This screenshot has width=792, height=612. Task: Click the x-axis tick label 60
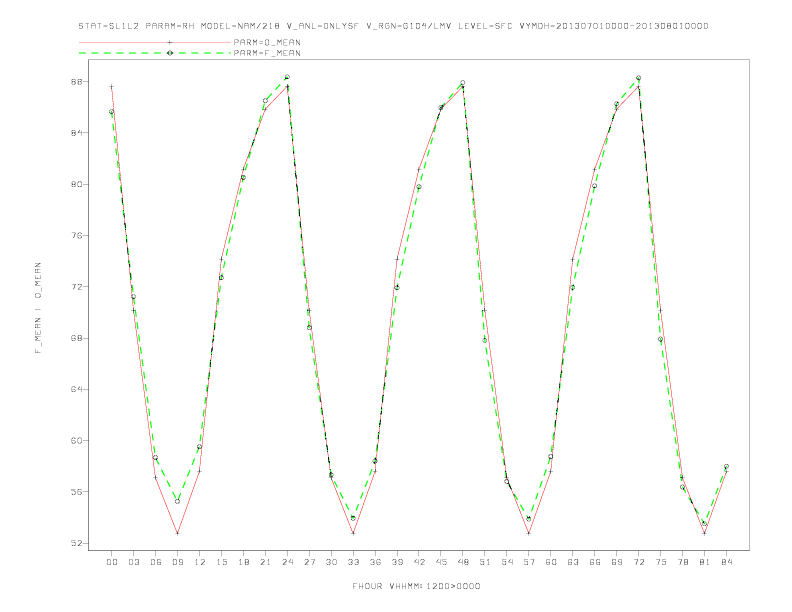pyautogui.click(x=551, y=562)
